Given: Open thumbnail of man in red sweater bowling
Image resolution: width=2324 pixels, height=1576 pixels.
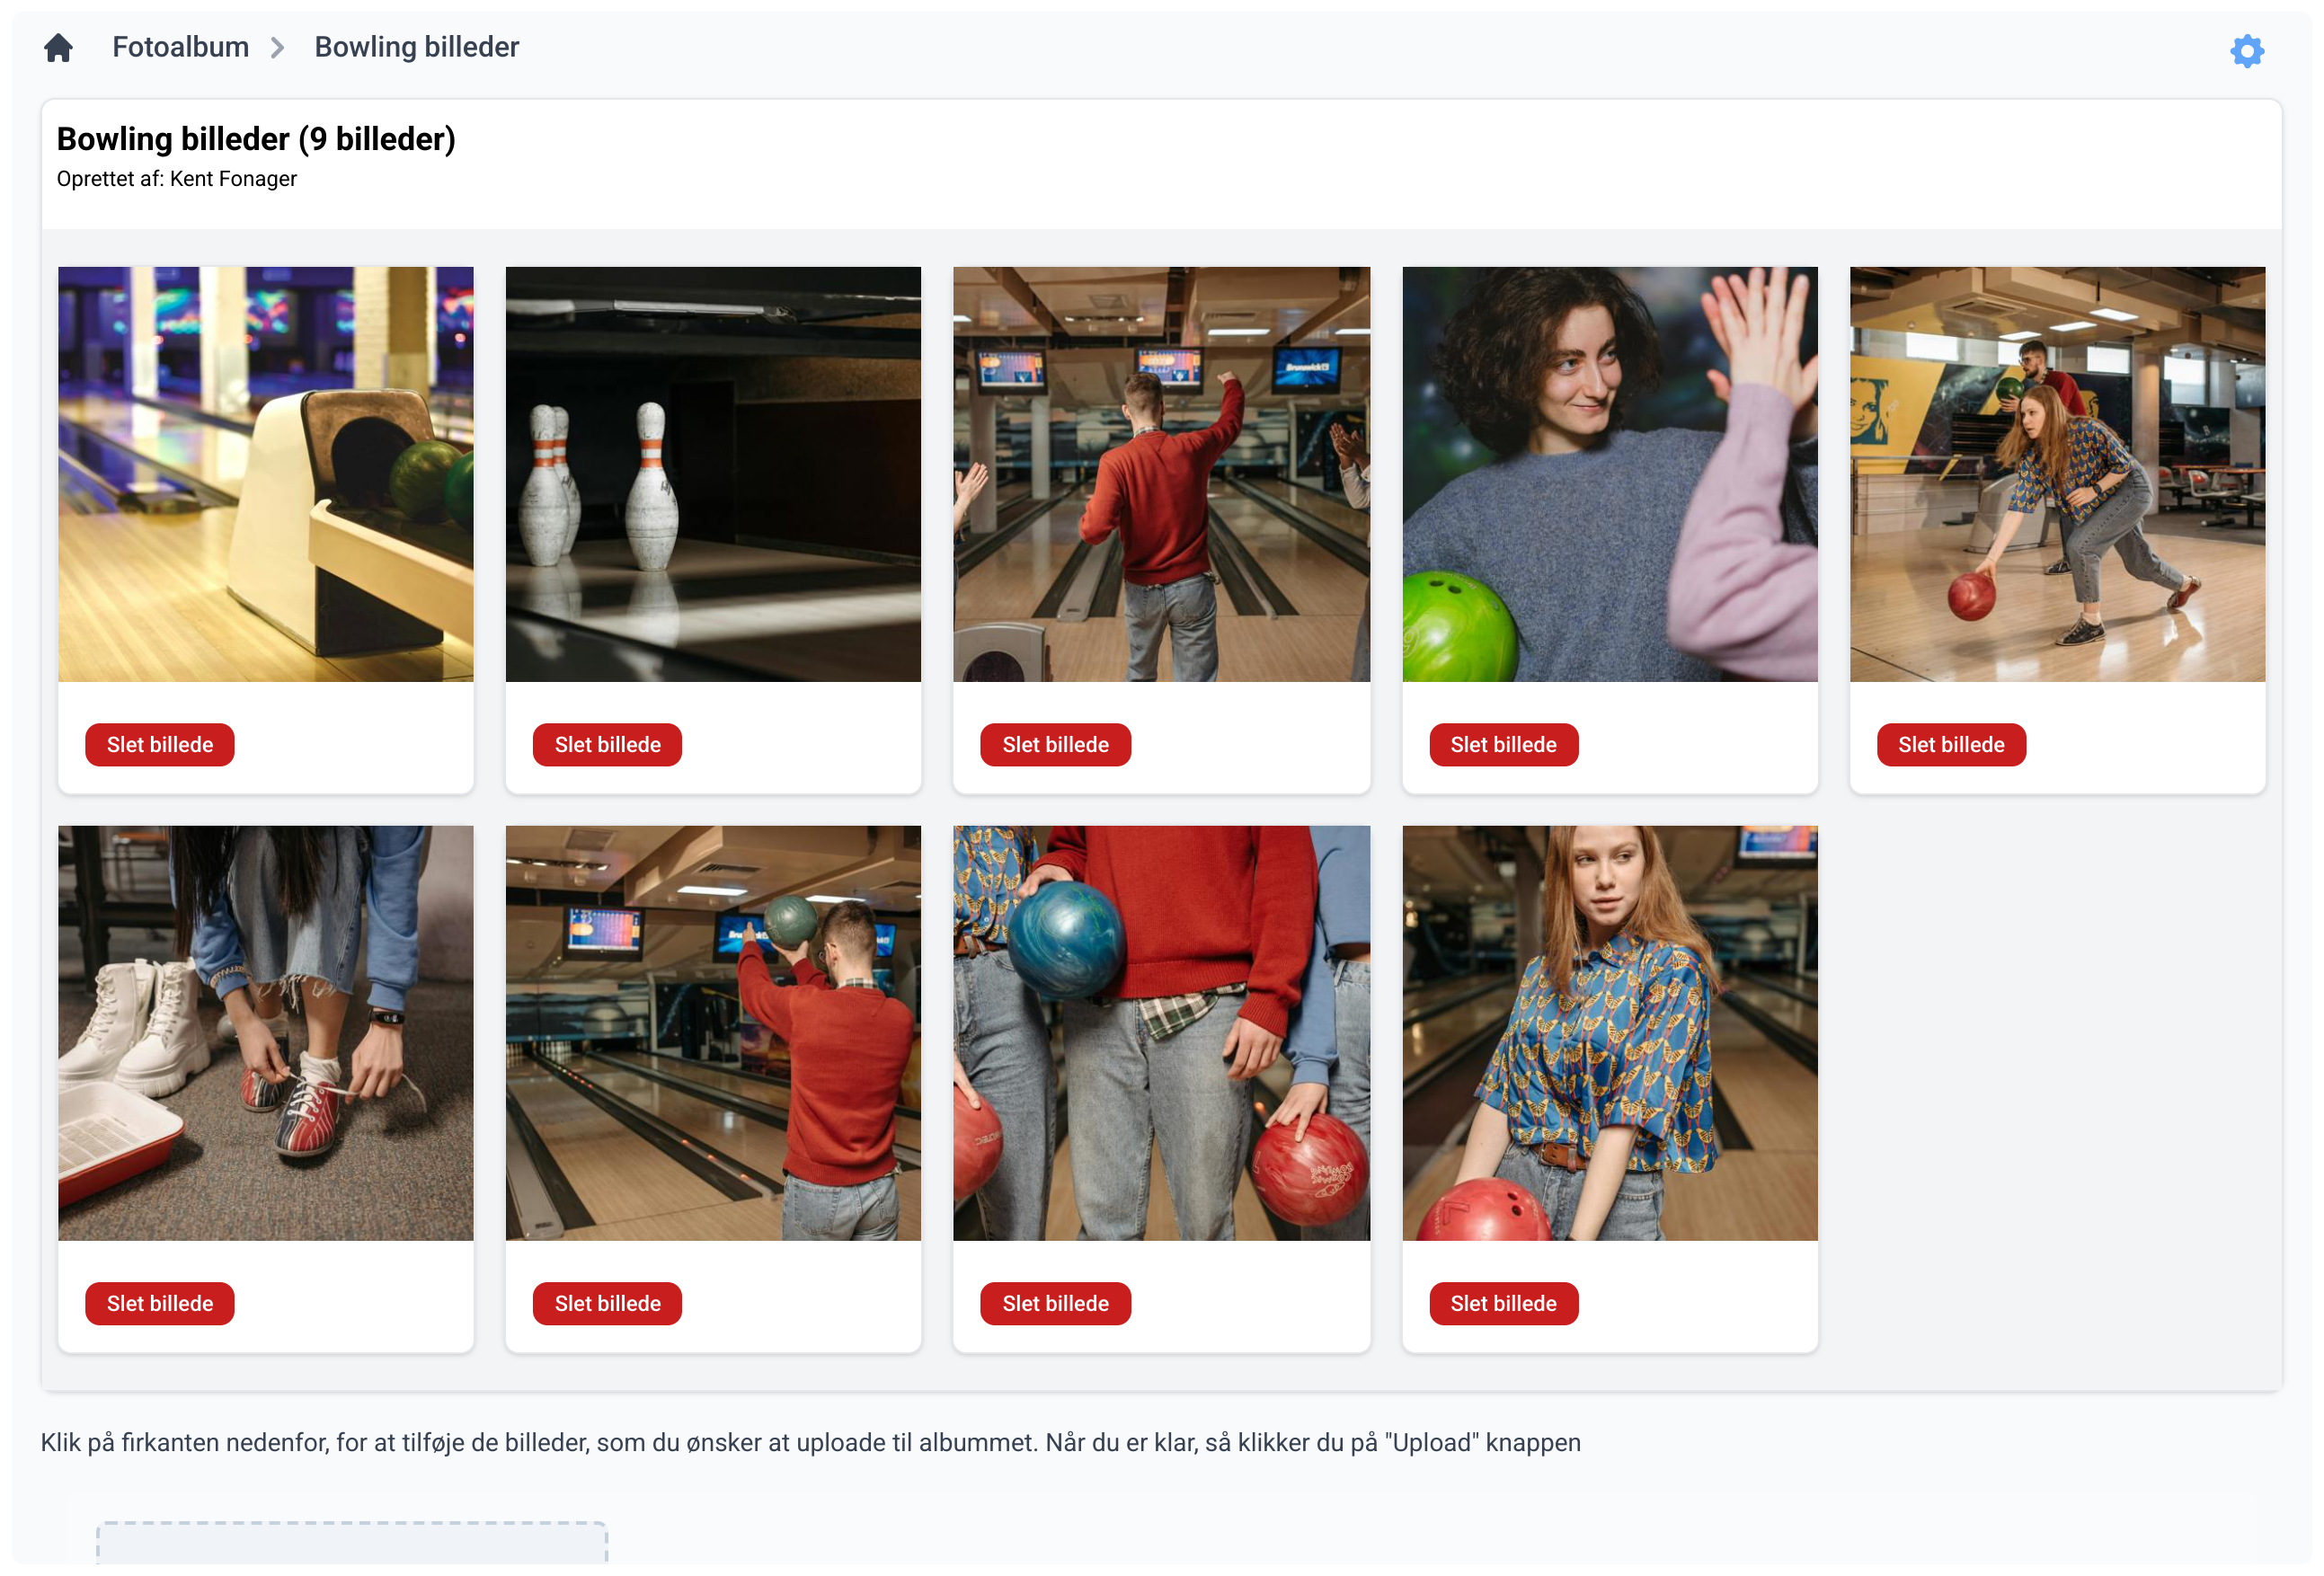Looking at the screenshot, I should pos(1161,474).
